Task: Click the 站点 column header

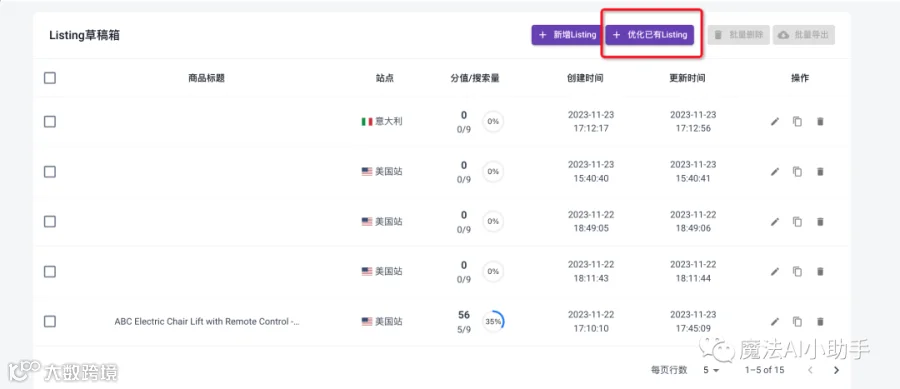Action: click(x=385, y=78)
